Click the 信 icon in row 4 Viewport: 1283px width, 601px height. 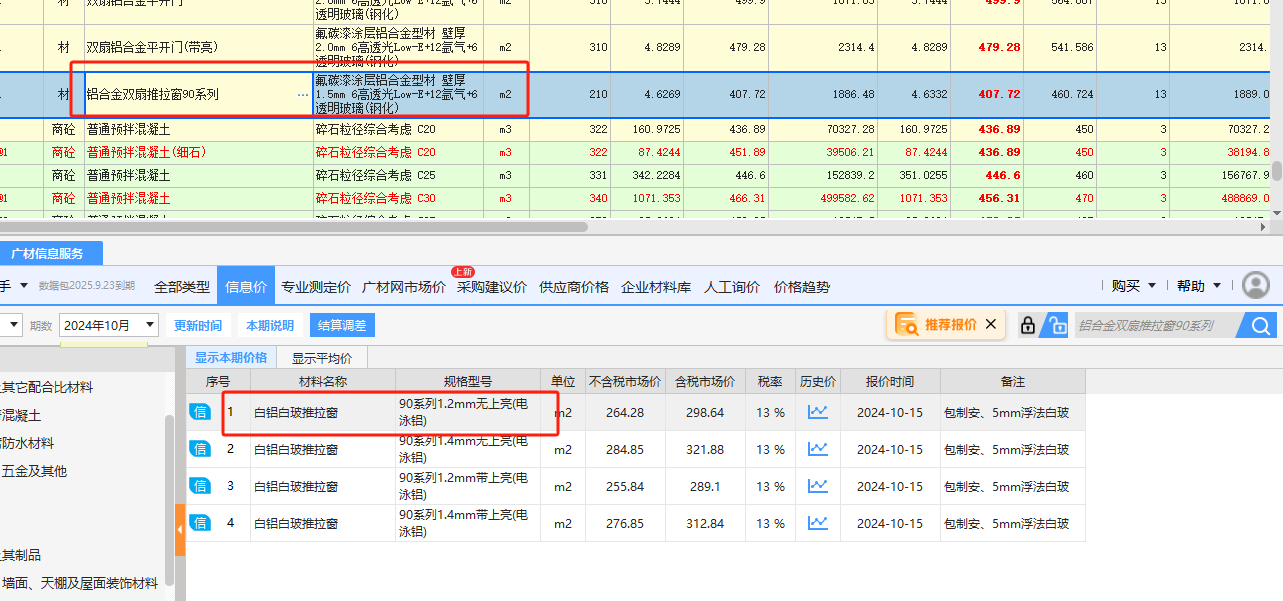200,523
